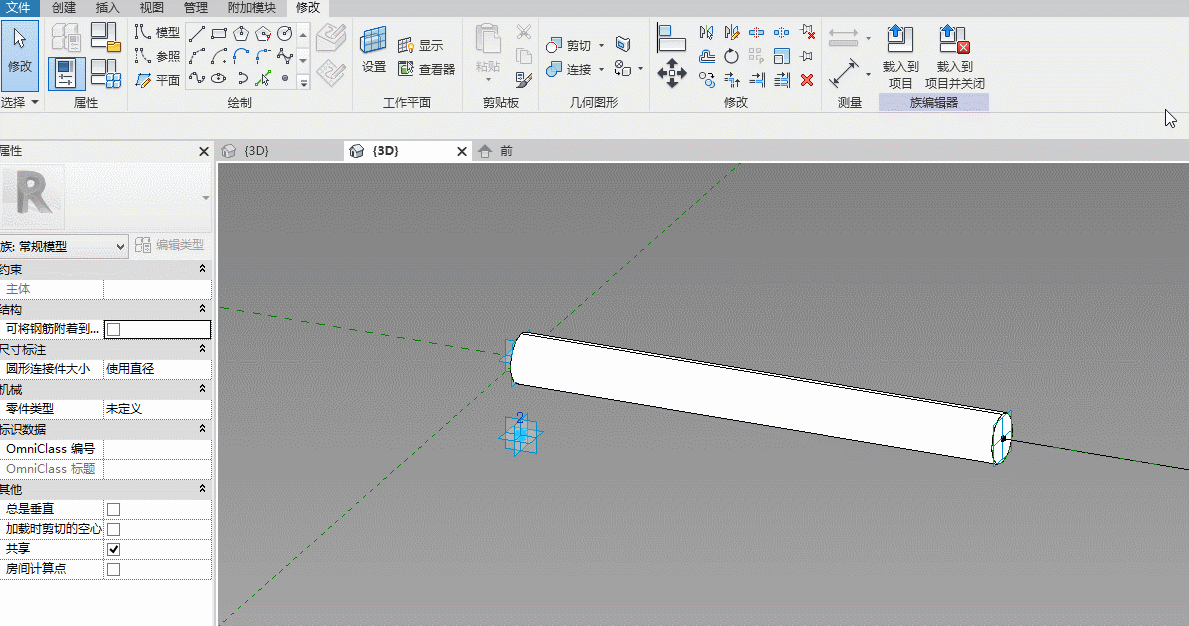The height and width of the screenshot is (626, 1189).
Task: Expand the draw gallery more arrow
Action: click(x=303, y=83)
